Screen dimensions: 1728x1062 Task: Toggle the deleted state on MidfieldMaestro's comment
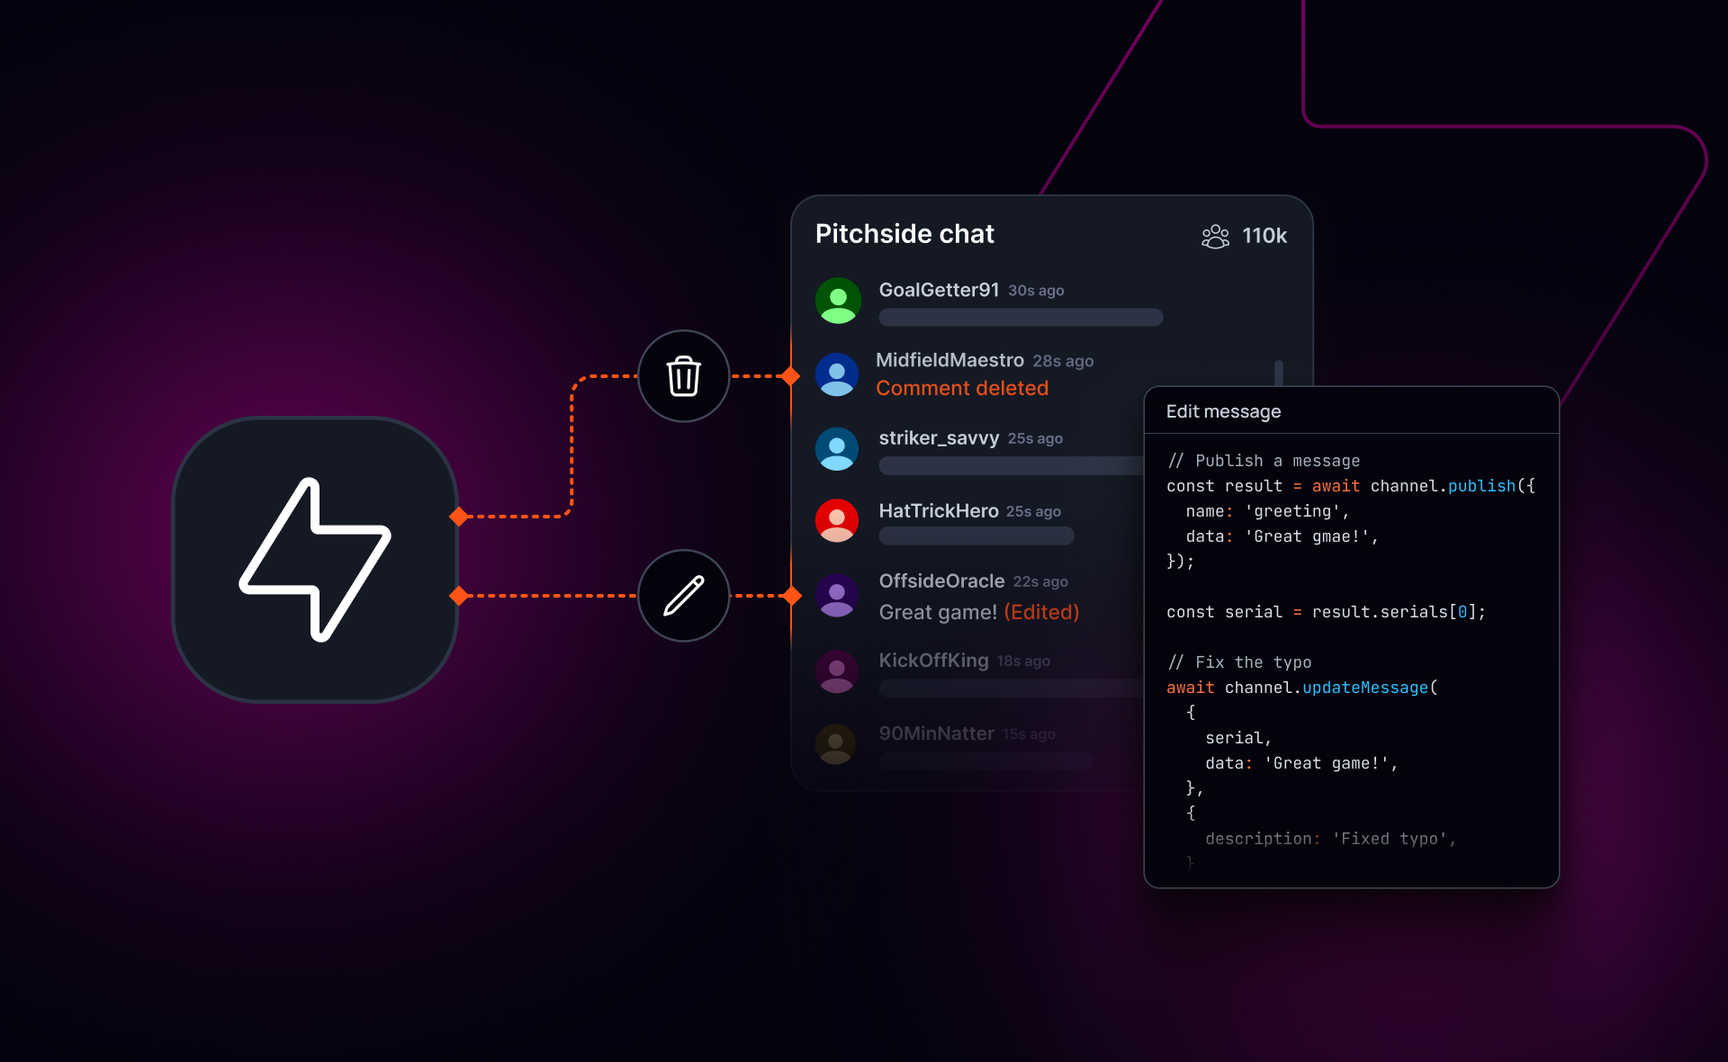[x=962, y=388]
